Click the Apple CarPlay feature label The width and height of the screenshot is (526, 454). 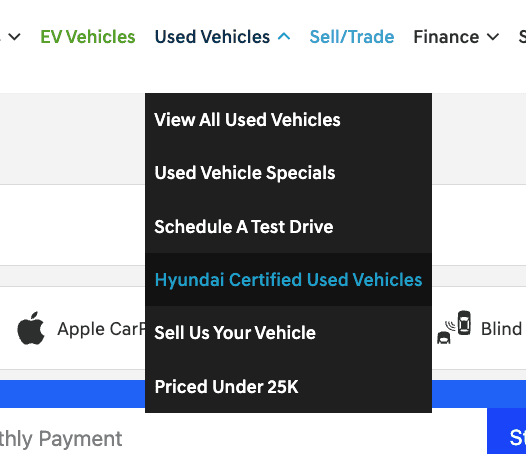pyautogui.click(x=101, y=329)
